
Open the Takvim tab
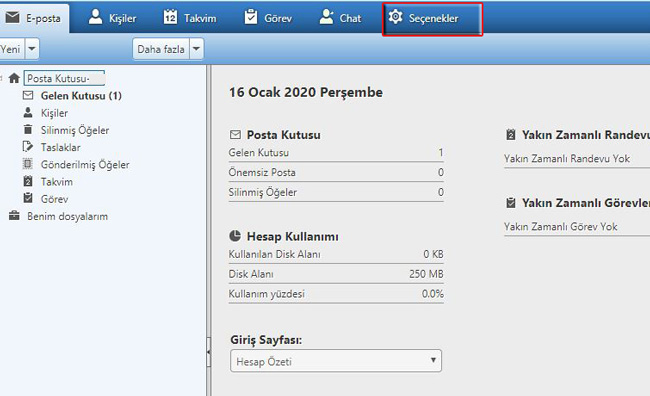click(190, 18)
